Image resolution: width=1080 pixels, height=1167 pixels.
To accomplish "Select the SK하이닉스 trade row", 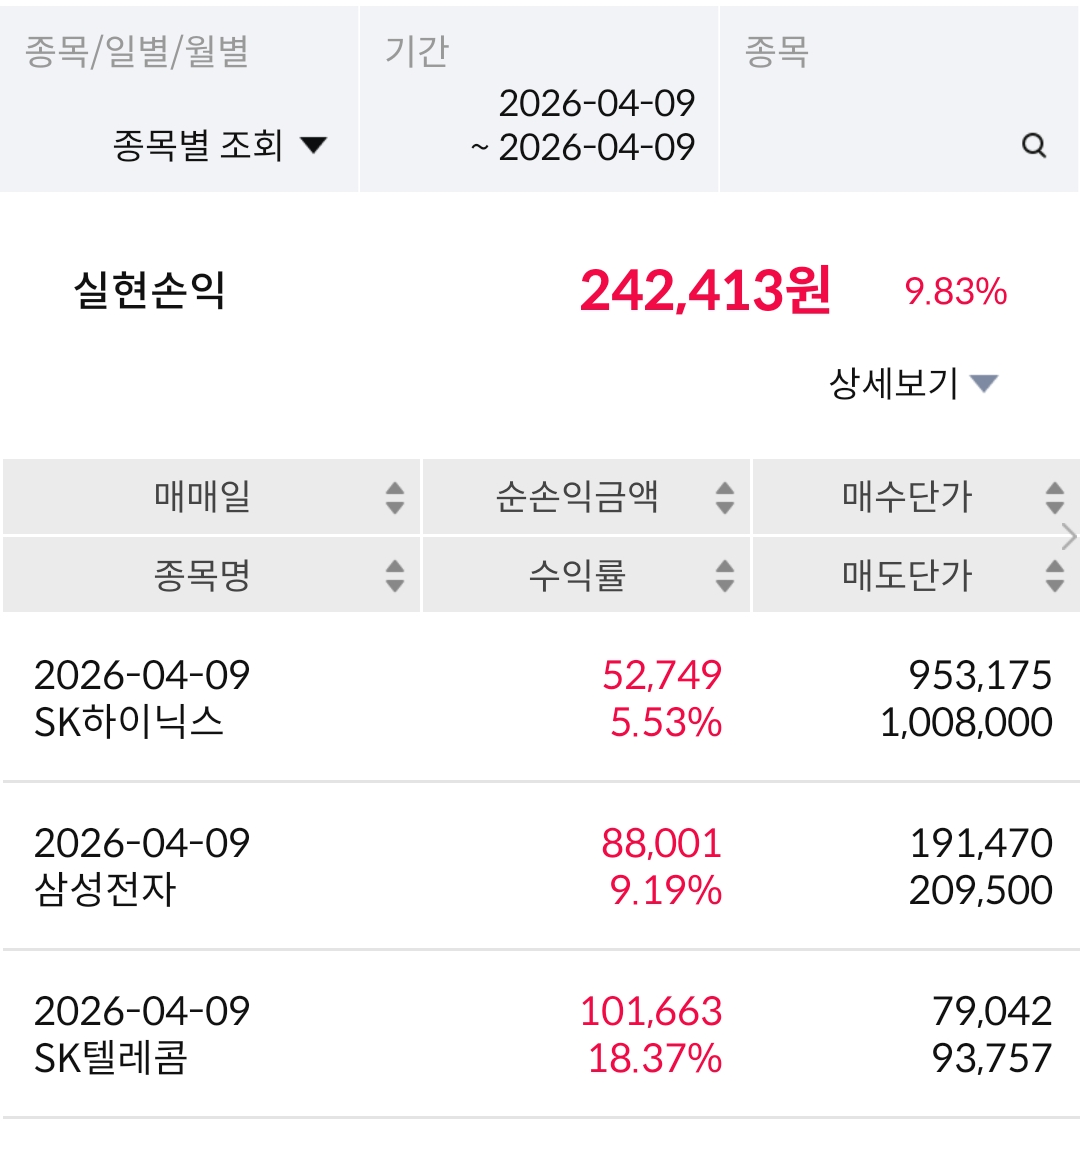I will 540,698.
